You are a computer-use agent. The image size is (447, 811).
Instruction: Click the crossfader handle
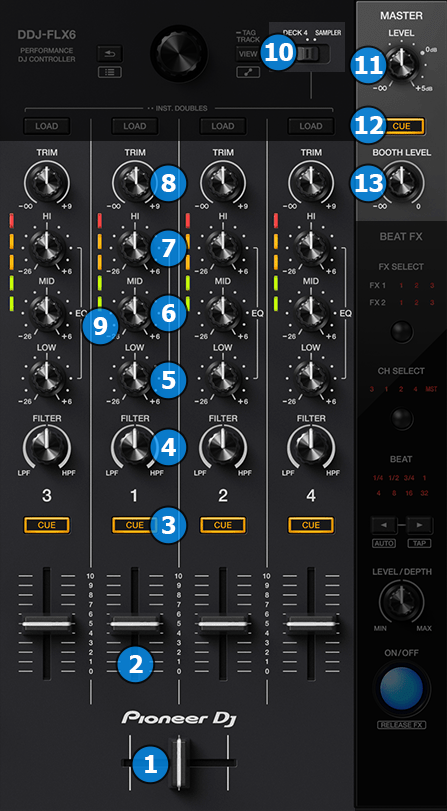(179, 762)
